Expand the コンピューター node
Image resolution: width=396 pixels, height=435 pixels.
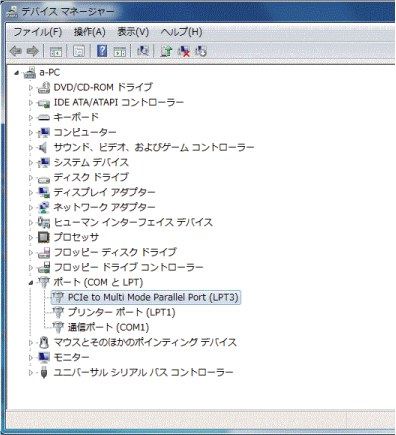tap(31, 133)
